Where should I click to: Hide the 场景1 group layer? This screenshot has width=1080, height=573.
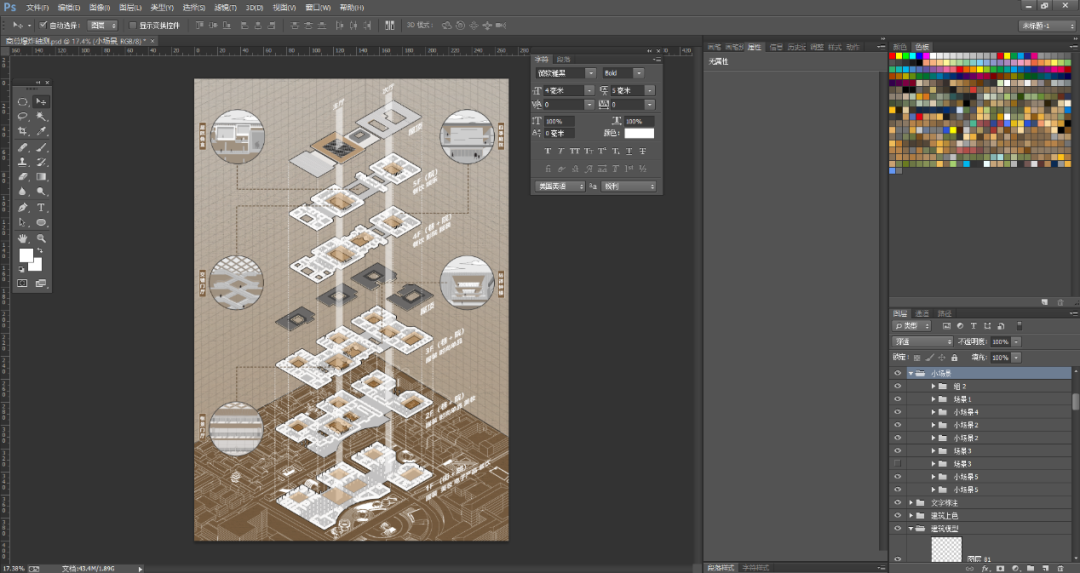(x=897, y=399)
